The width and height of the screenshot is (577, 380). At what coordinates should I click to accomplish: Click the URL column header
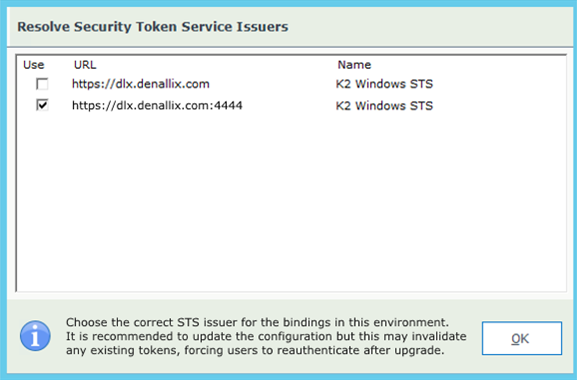point(85,65)
